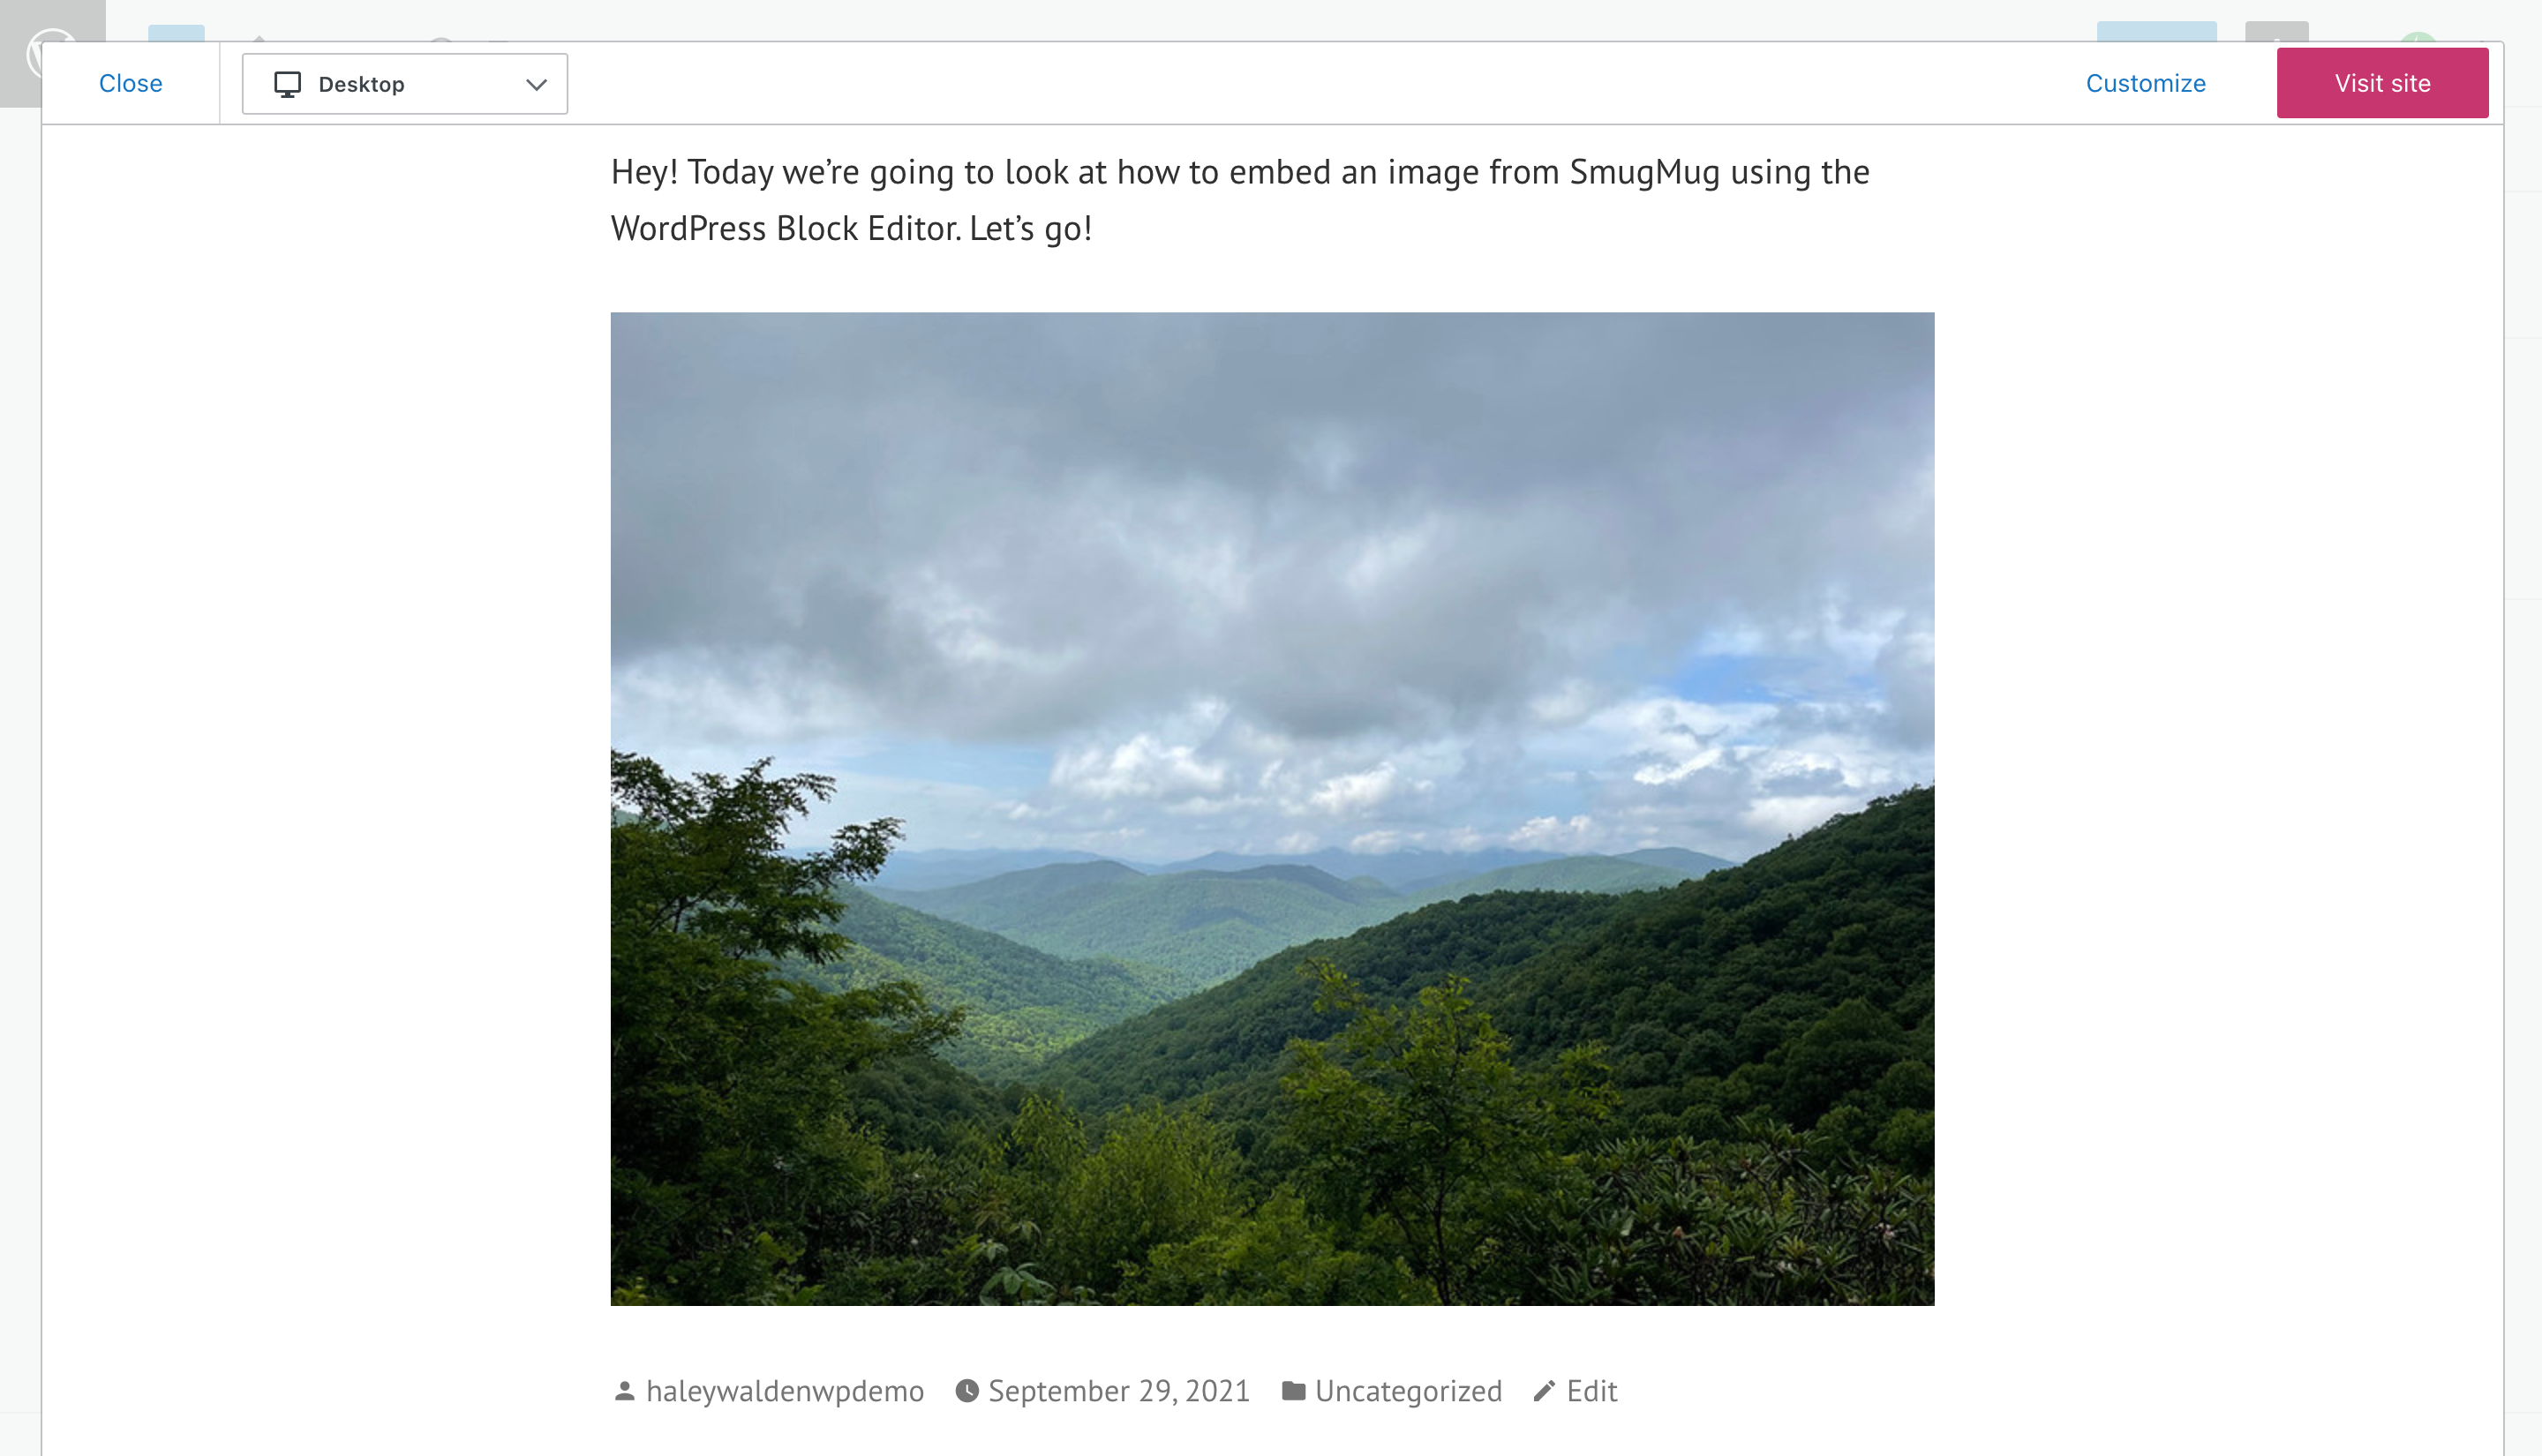Click the chevron arrow of the Desktop selector

pyautogui.click(x=536, y=85)
